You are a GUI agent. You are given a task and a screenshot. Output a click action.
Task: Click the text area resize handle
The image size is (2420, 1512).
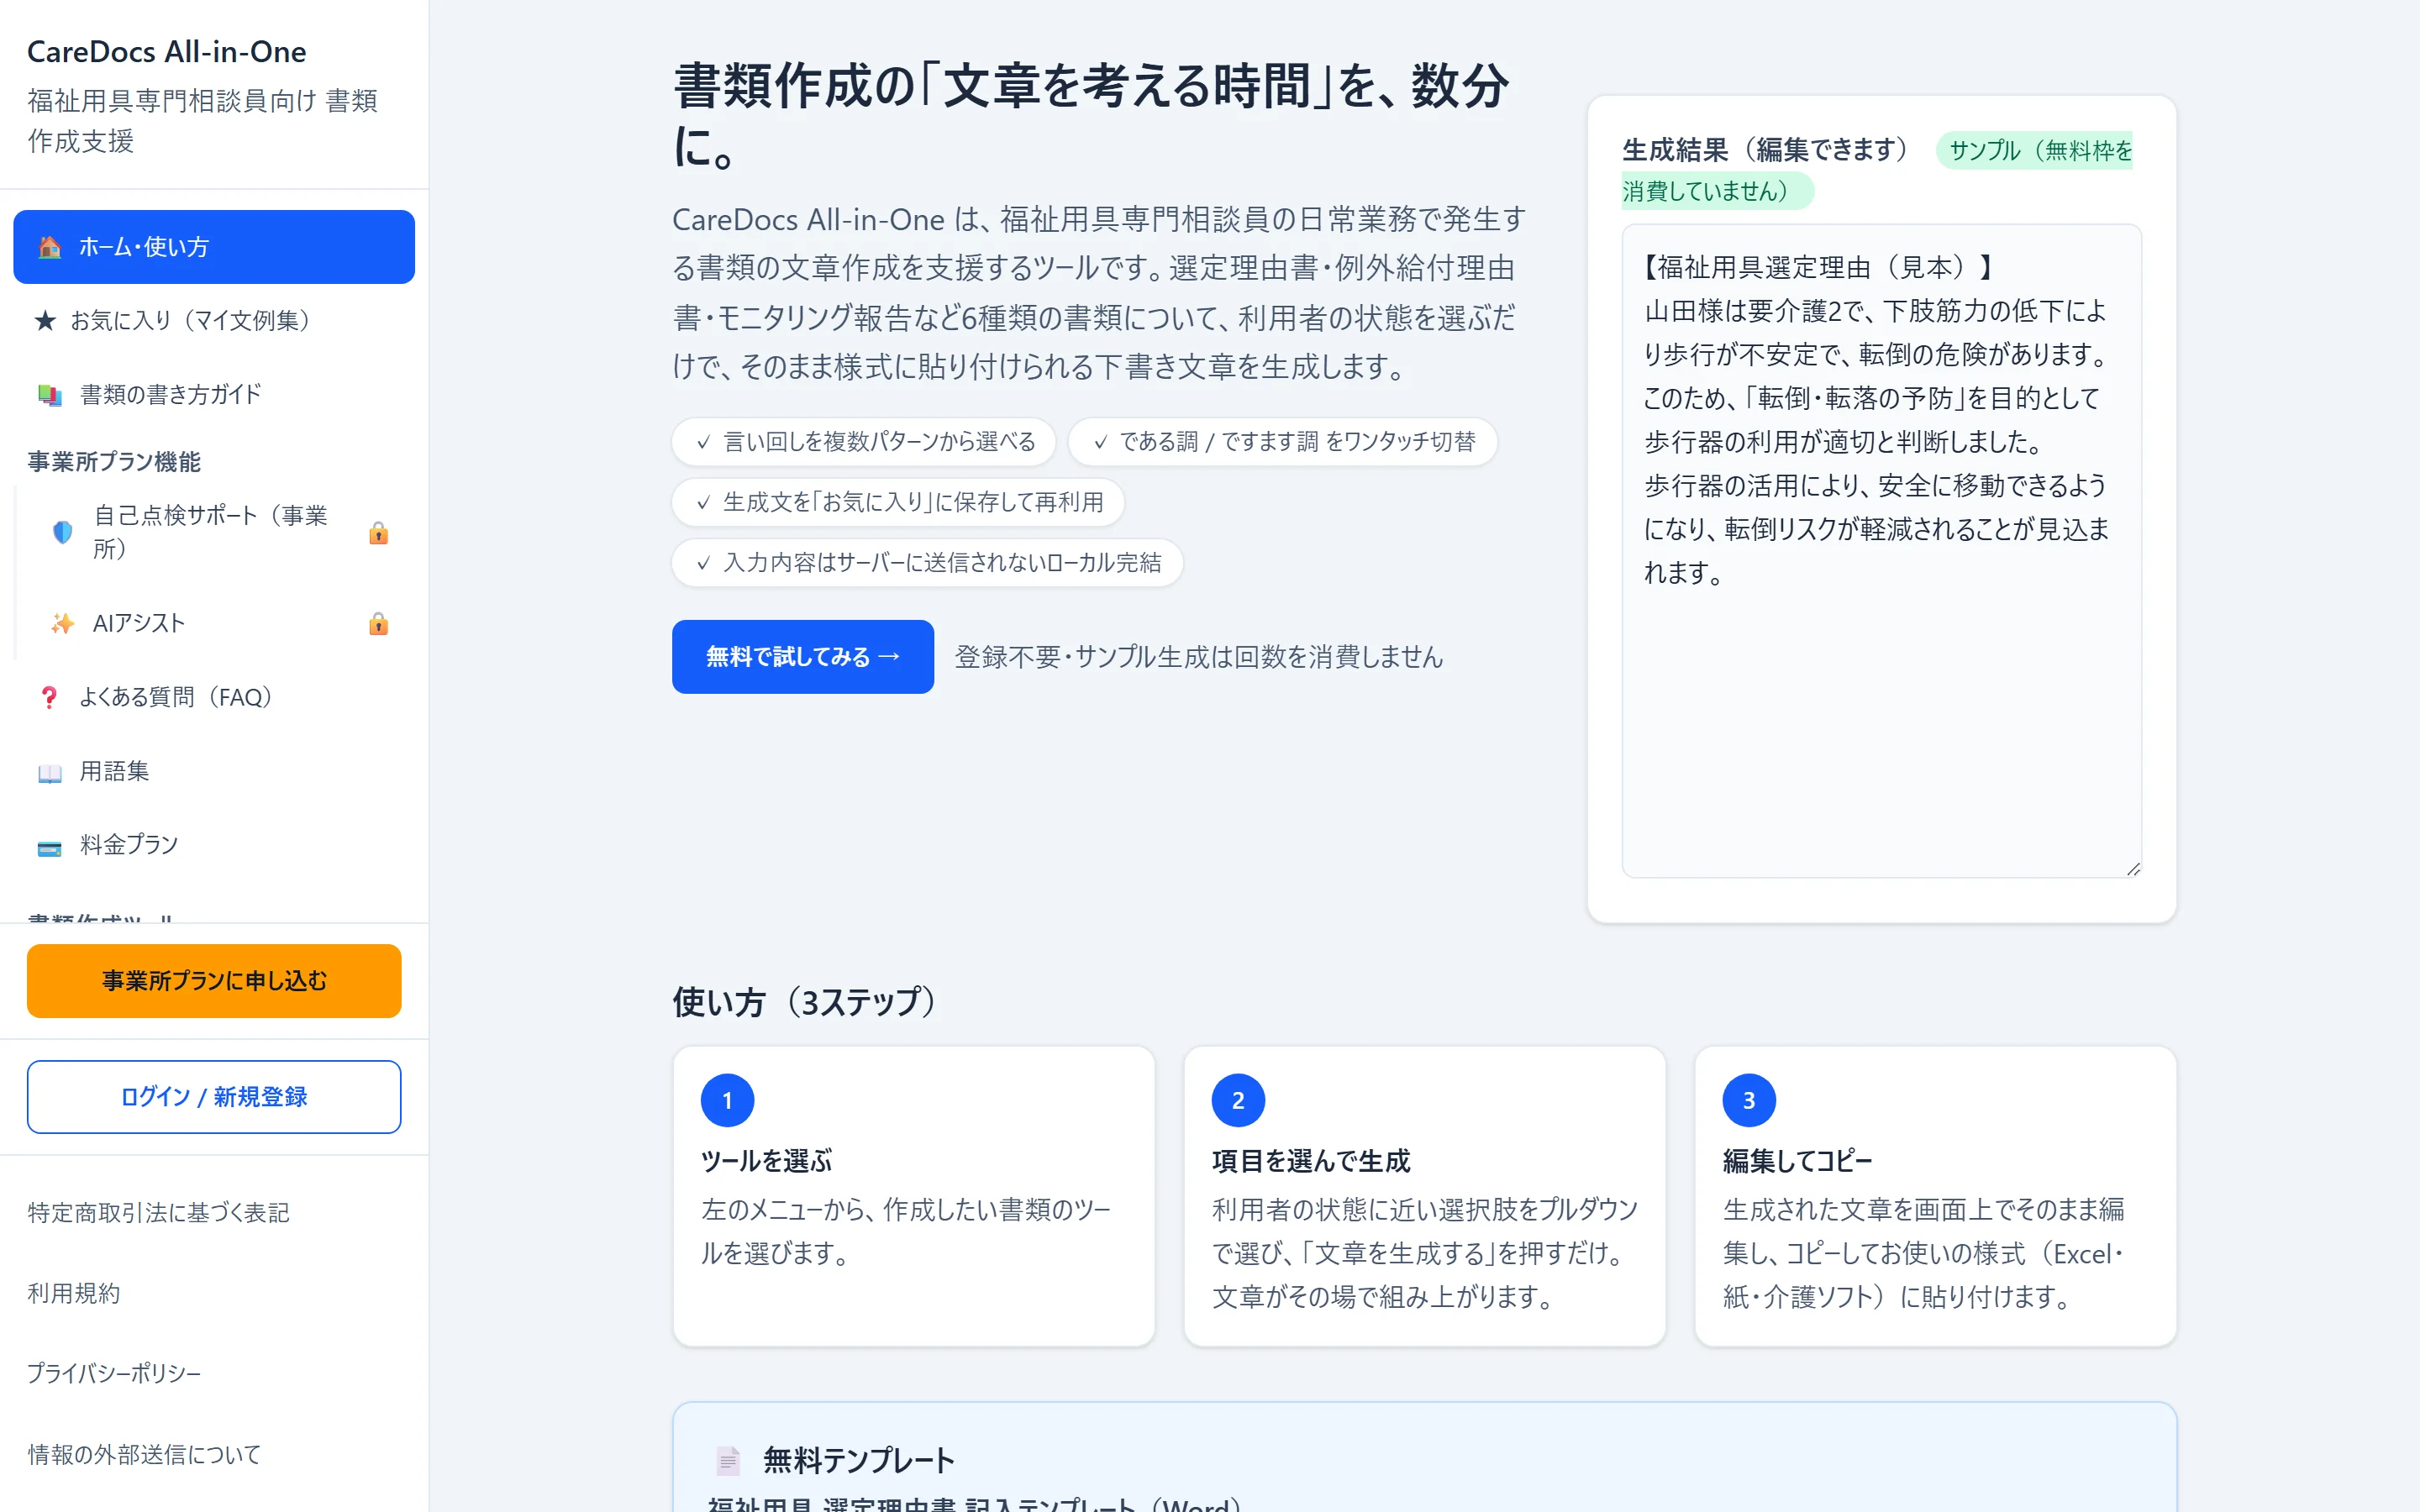click(x=2133, y=869)
